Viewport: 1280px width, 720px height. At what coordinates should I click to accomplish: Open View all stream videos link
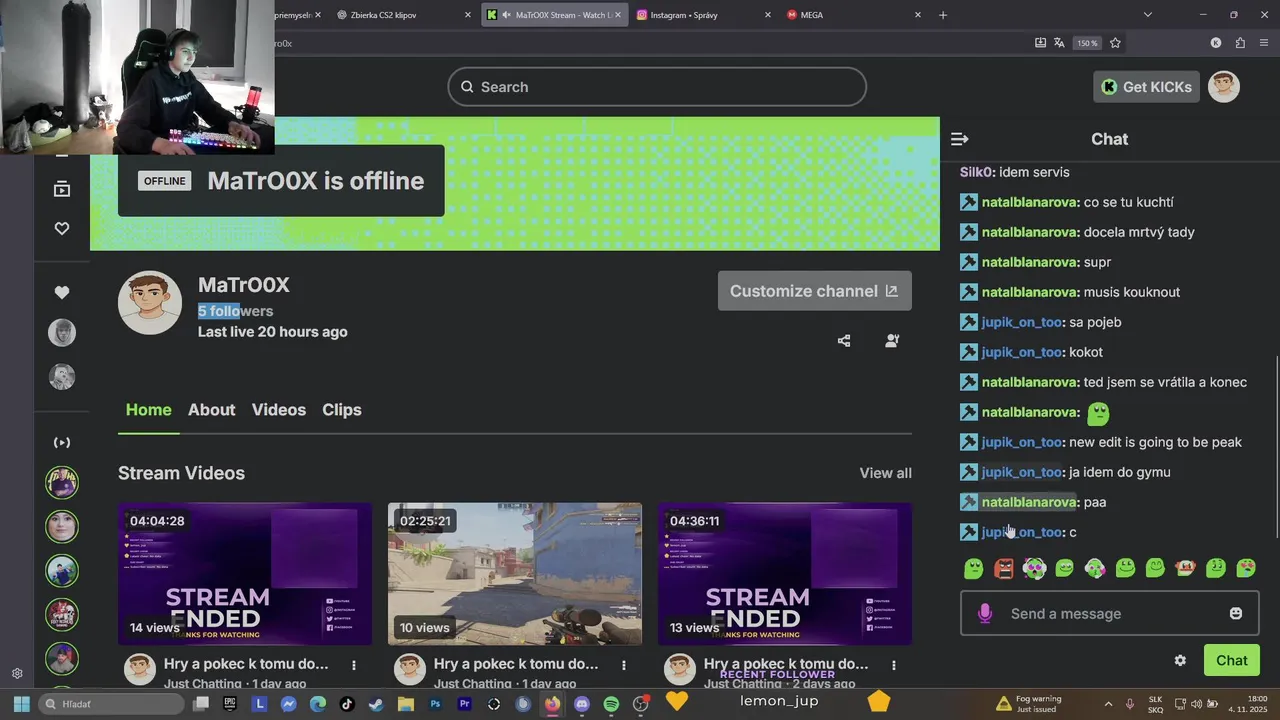[x=886, y=473]
